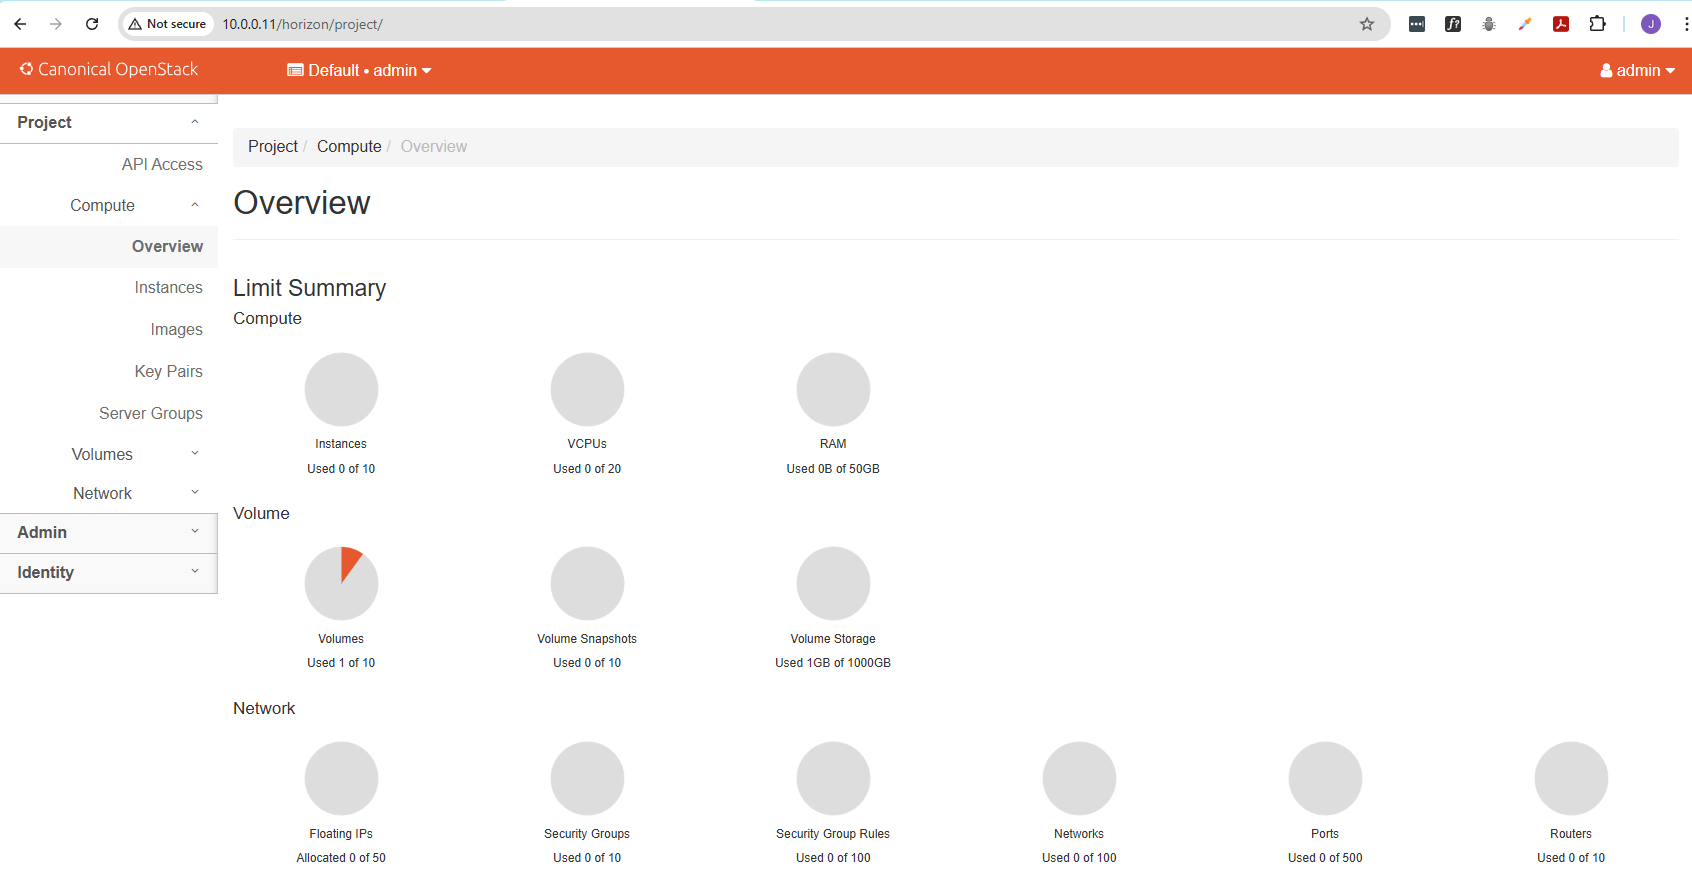Screen dimensions: 1692x892
Task: Click the browser reload page icon
Action: [92, 24]
